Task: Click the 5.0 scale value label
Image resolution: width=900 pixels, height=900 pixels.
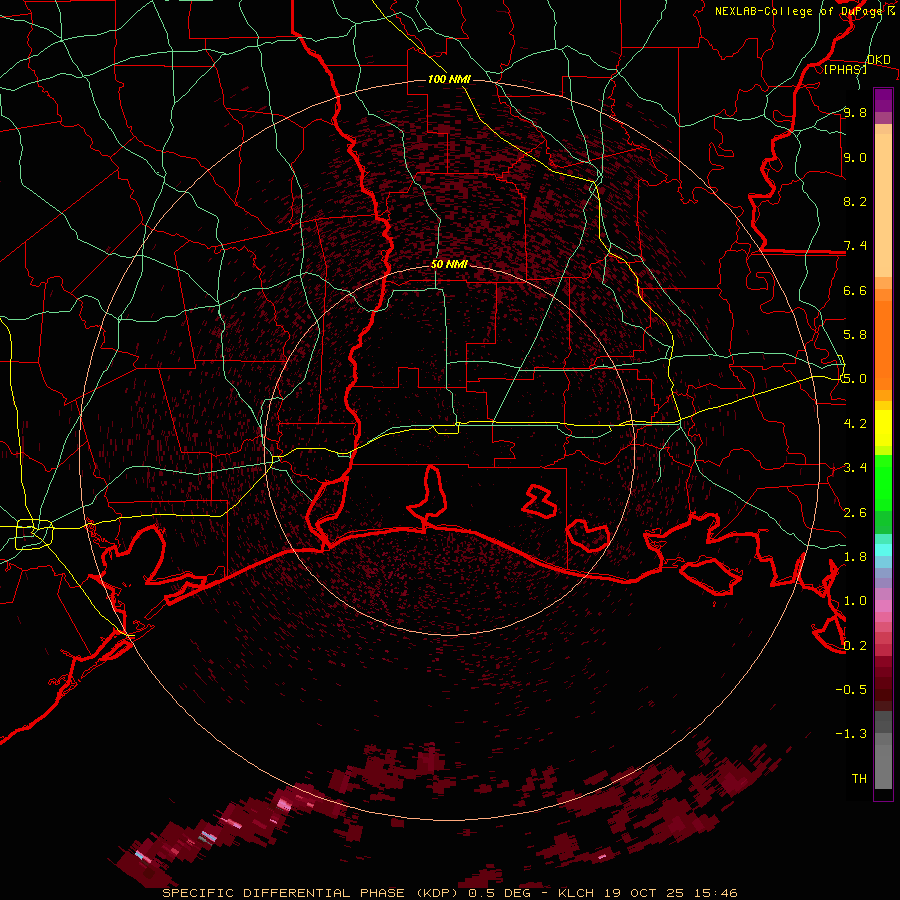Action: [x=854, y=379]
